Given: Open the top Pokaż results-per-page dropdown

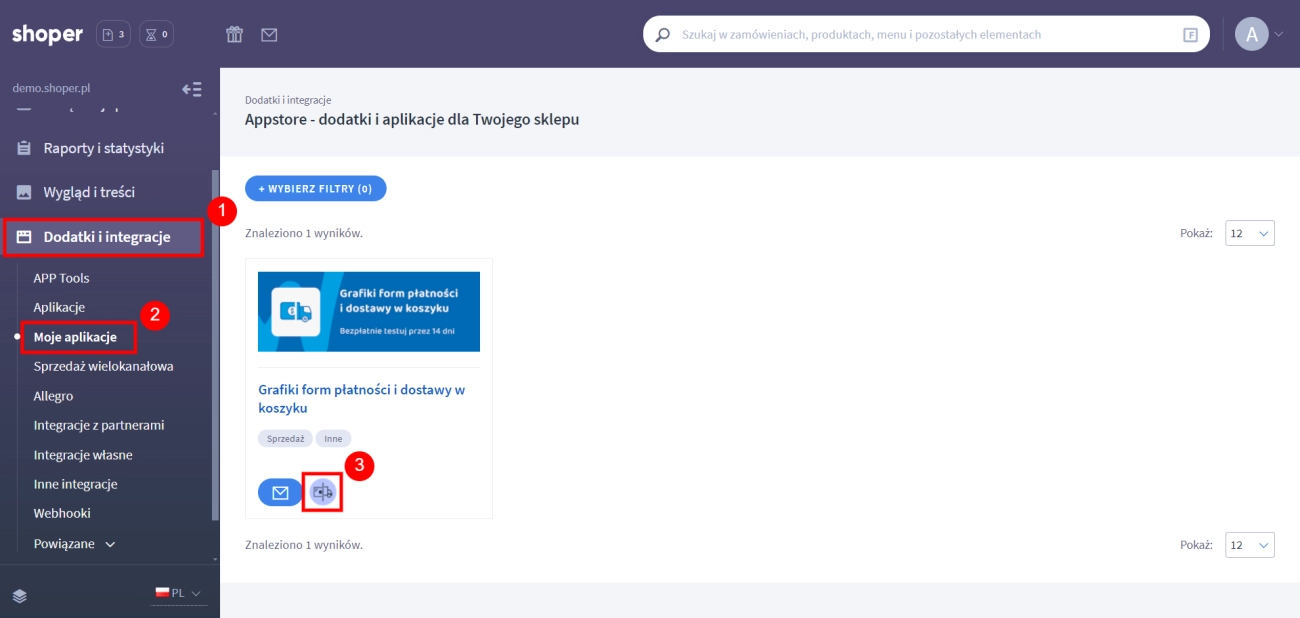Looking at the screenshot, I should [1249, 233].
